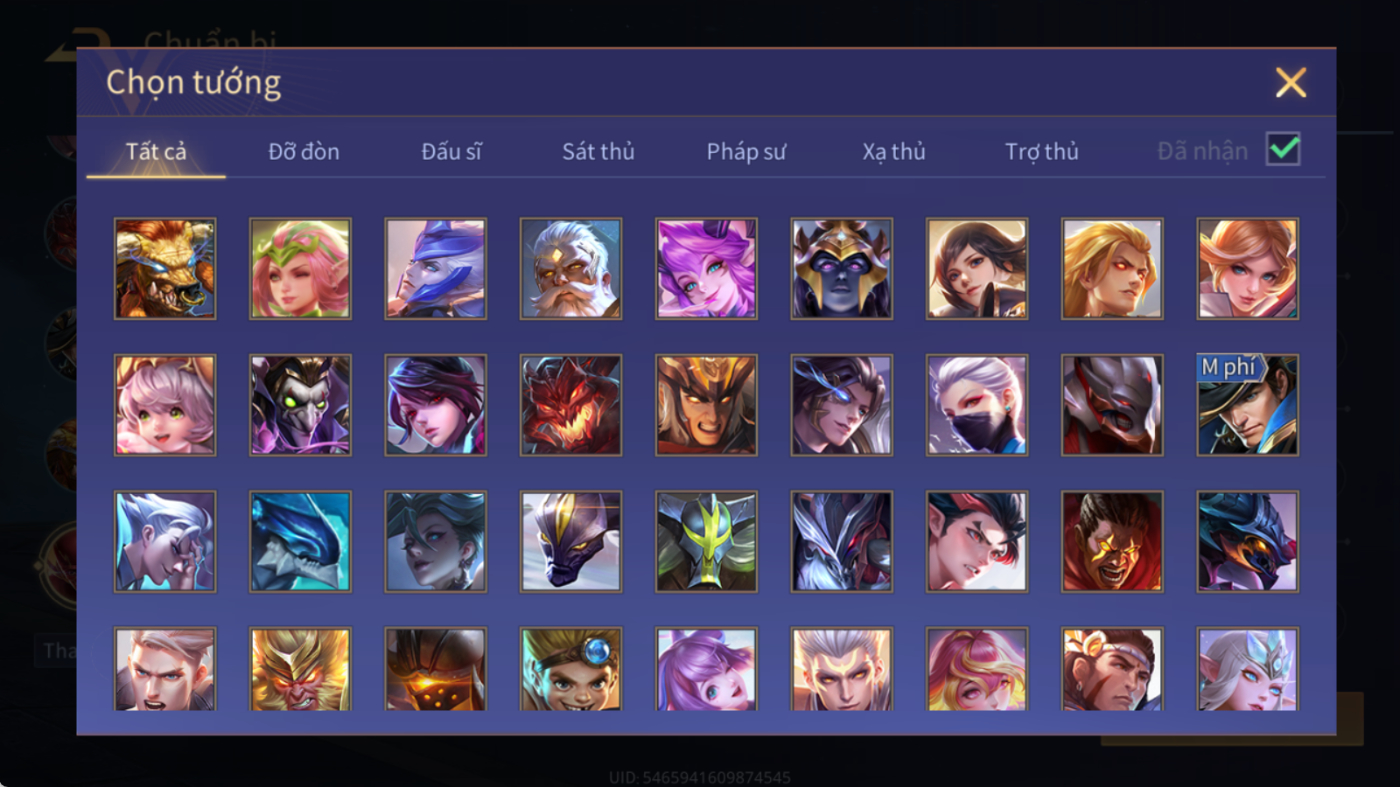This screenshot has width=1400, height=787.
Task: Close the Chọn tướng dialog
Action: pyautogui.click(x=1291, y=82)
